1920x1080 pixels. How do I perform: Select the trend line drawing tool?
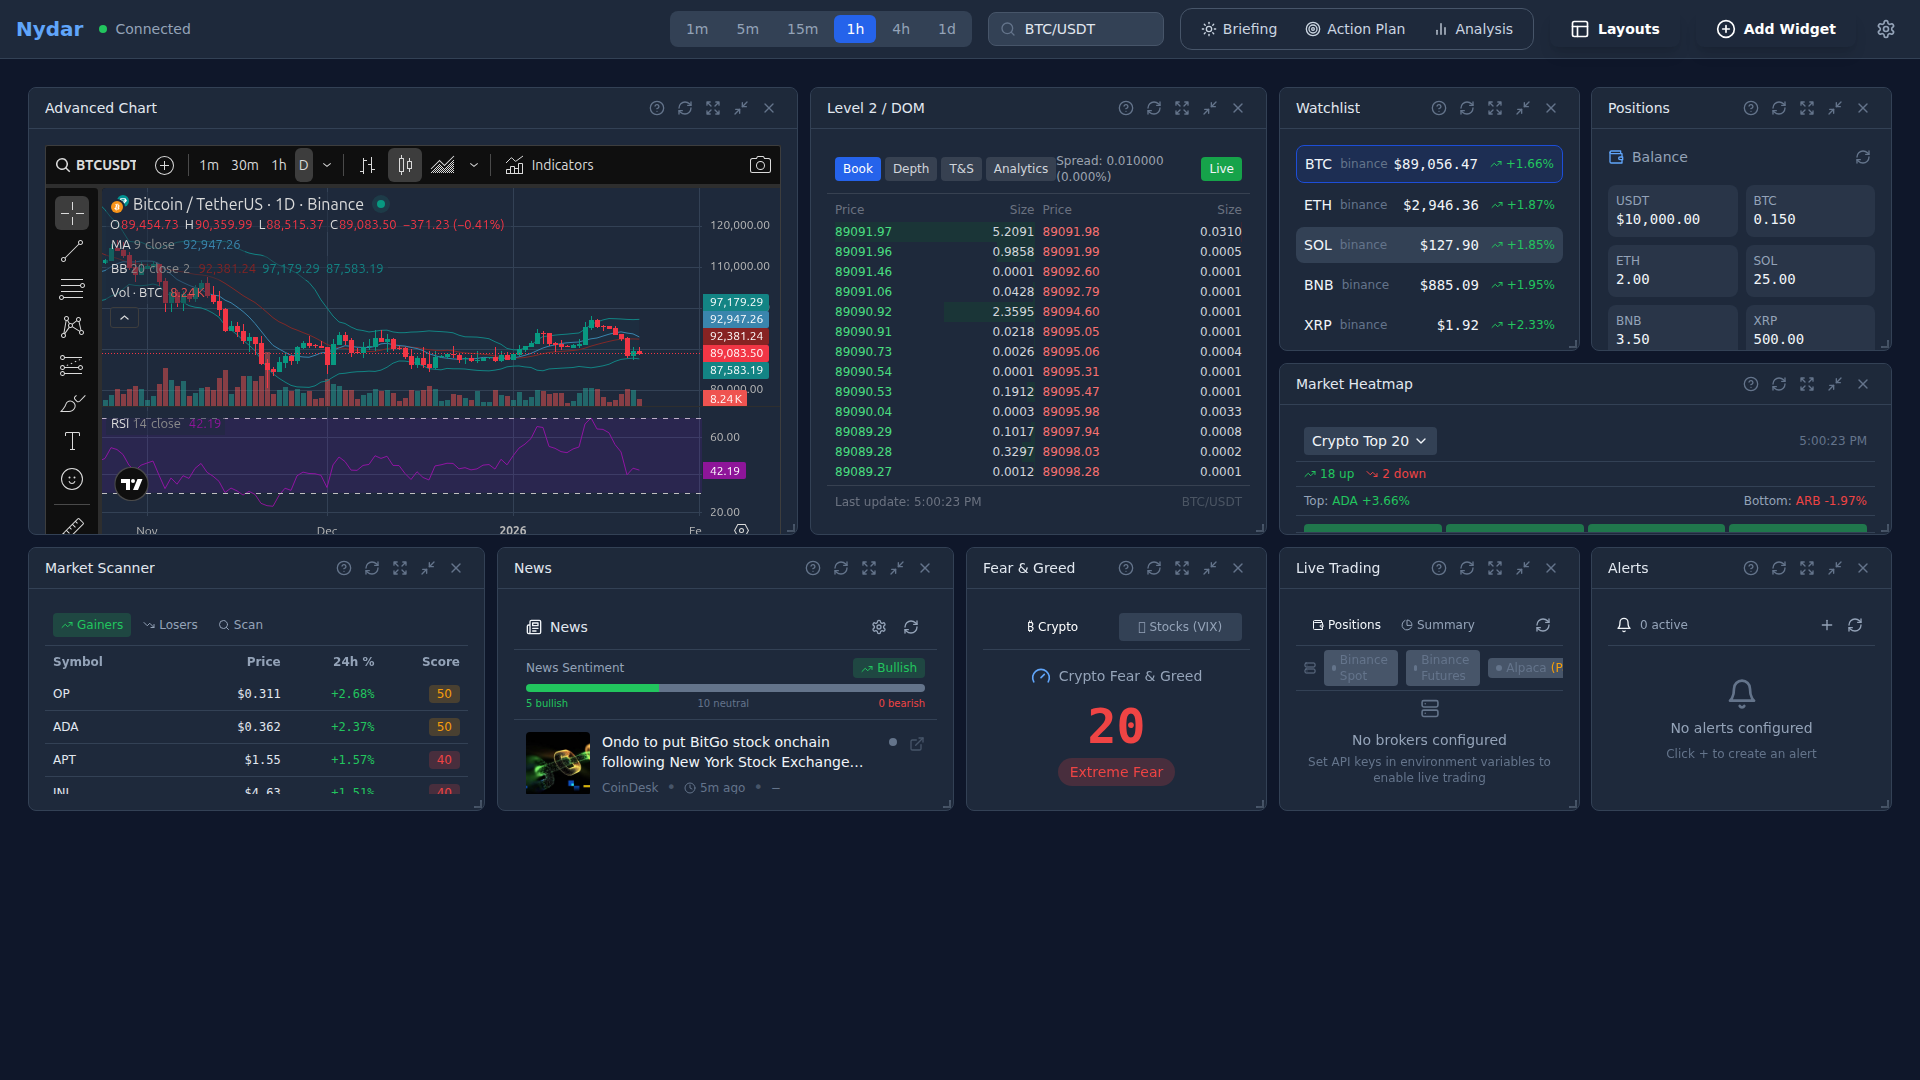pos(72,250)
